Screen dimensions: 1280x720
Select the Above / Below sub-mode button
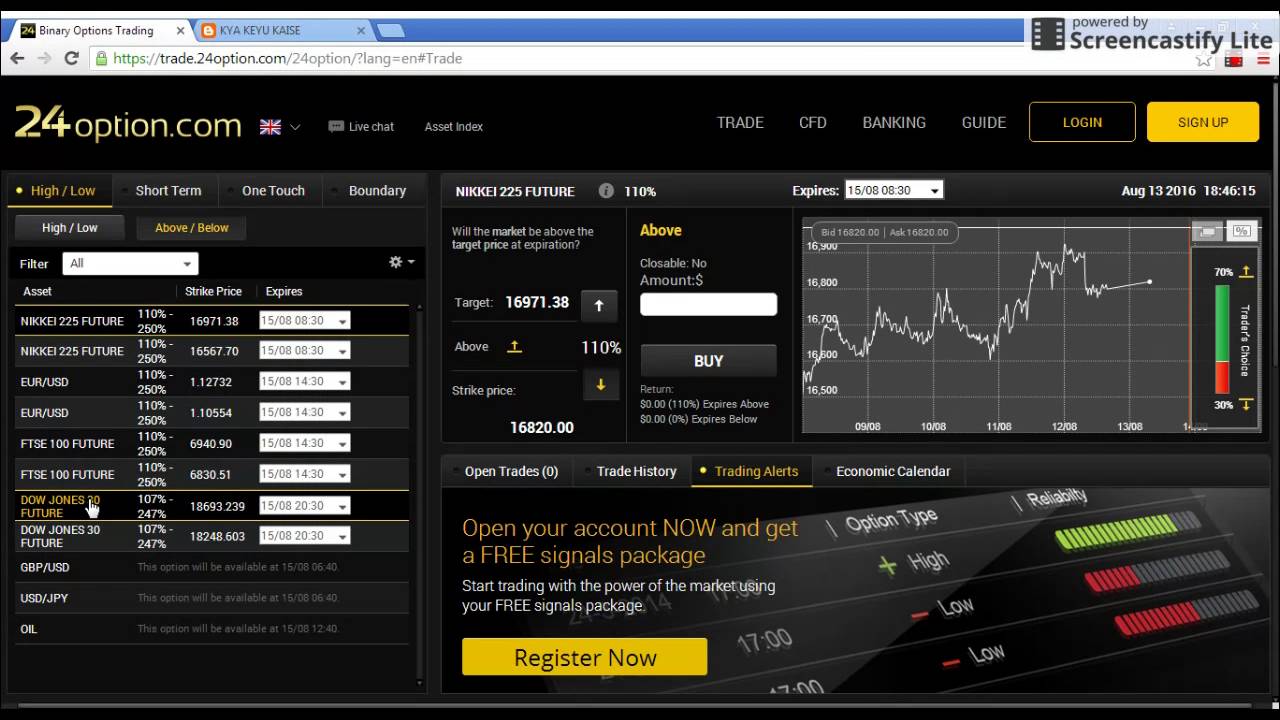[192, 228]
